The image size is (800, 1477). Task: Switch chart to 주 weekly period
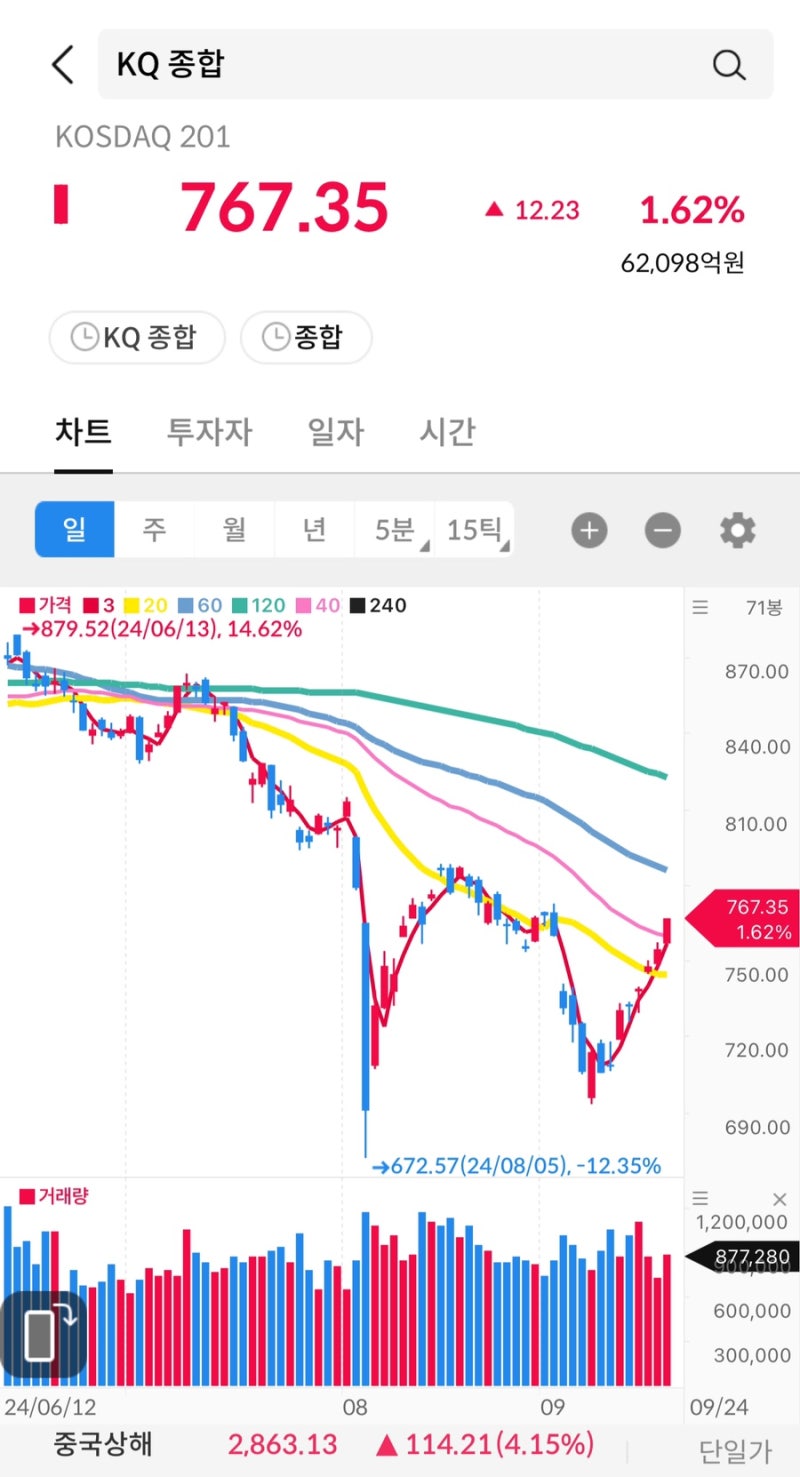tap(154, 529)
